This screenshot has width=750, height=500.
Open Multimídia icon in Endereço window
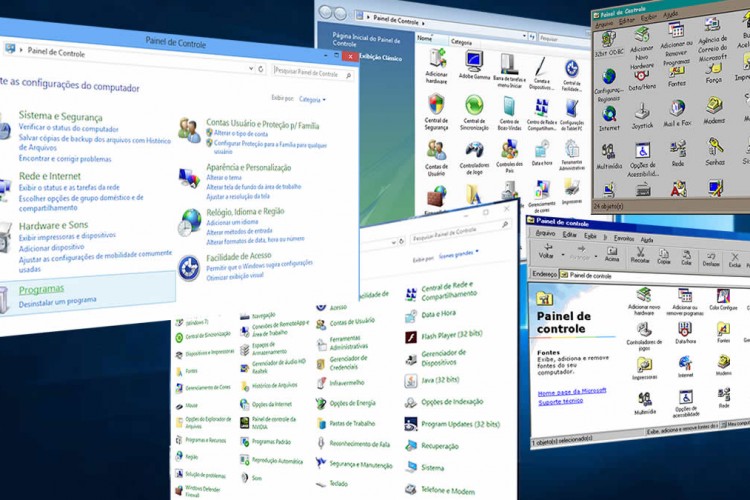644,403
